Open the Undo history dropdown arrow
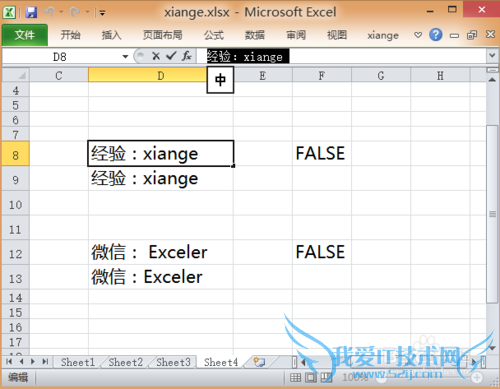 pyautogui.click(x=61, y=12)
